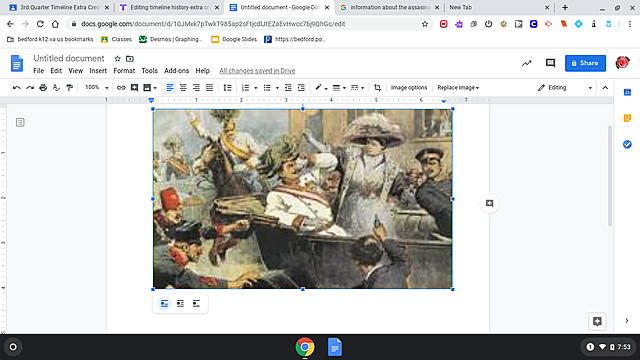
Task: Increase the indent
Action: [x=301, y=88]
